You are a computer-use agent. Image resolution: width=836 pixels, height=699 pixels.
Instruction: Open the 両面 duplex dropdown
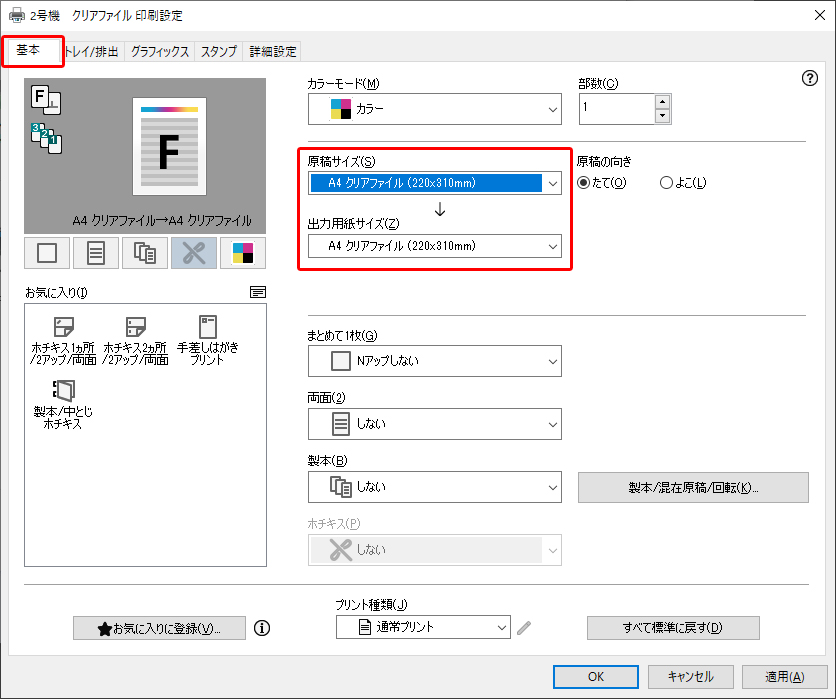[x=434, y=424]
